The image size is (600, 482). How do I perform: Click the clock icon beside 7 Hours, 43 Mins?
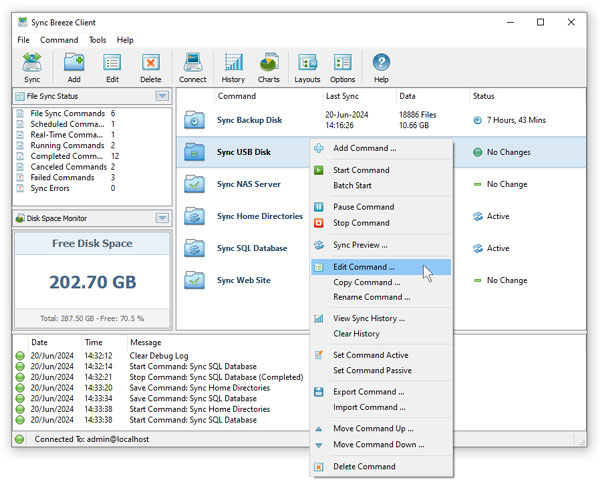[477, 120]
